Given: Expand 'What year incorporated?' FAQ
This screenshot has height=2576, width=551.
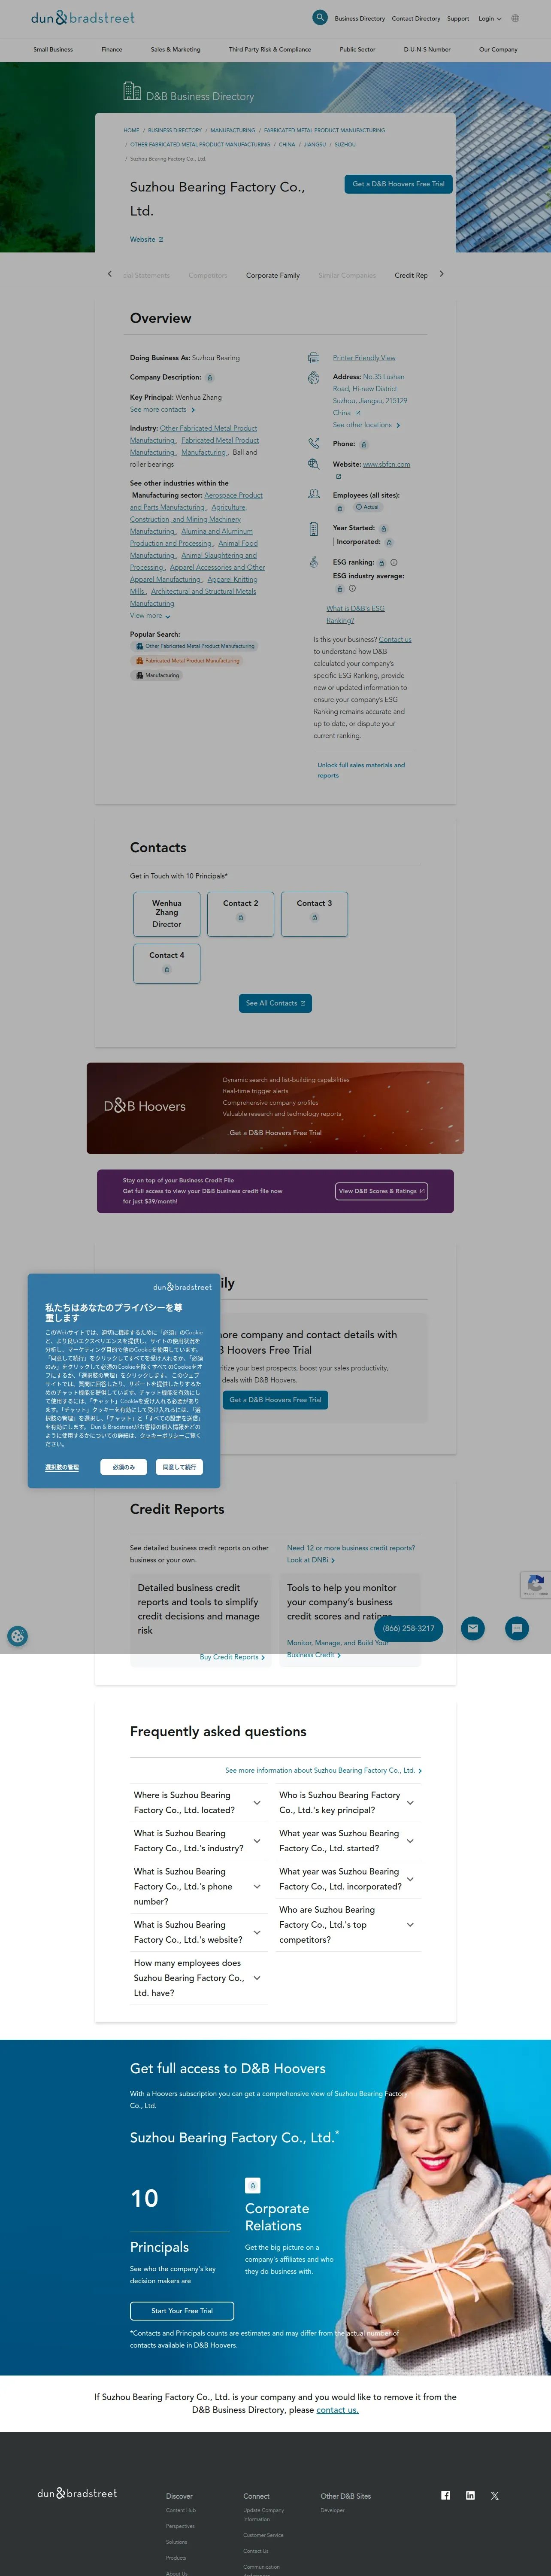Looking at the screenshot, I should point(347,1879).
